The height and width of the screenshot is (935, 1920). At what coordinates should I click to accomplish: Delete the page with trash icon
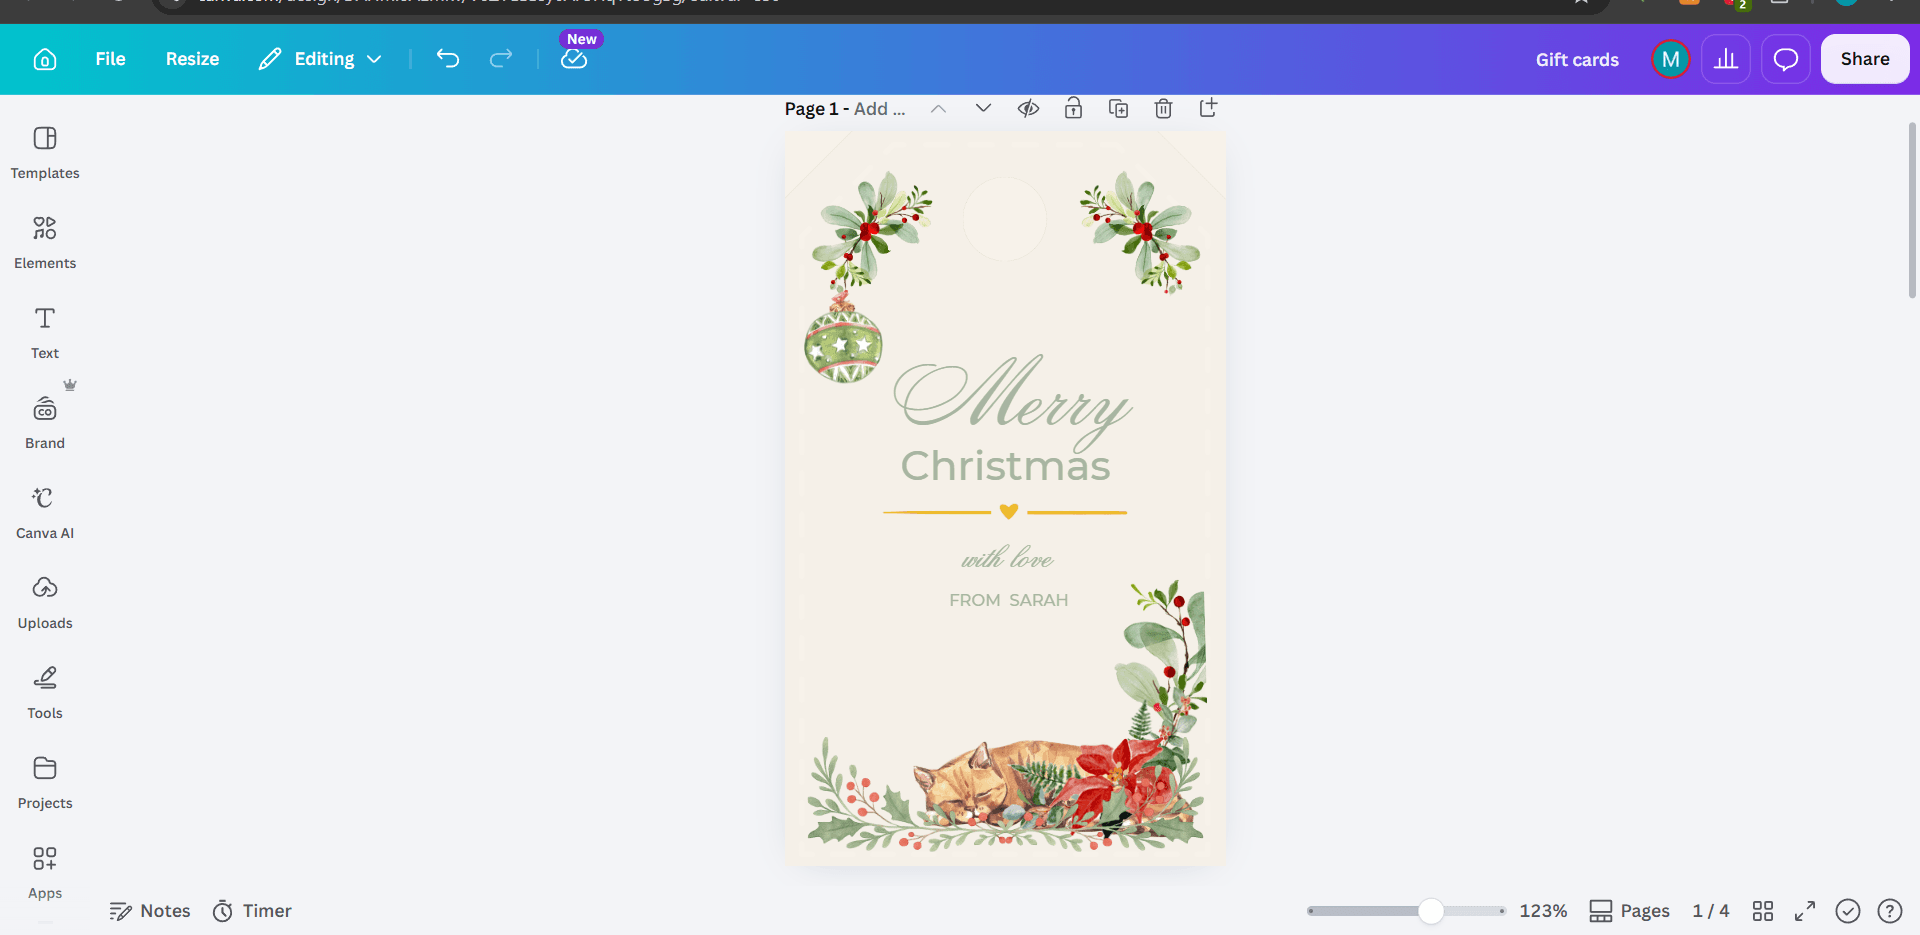1163,109
